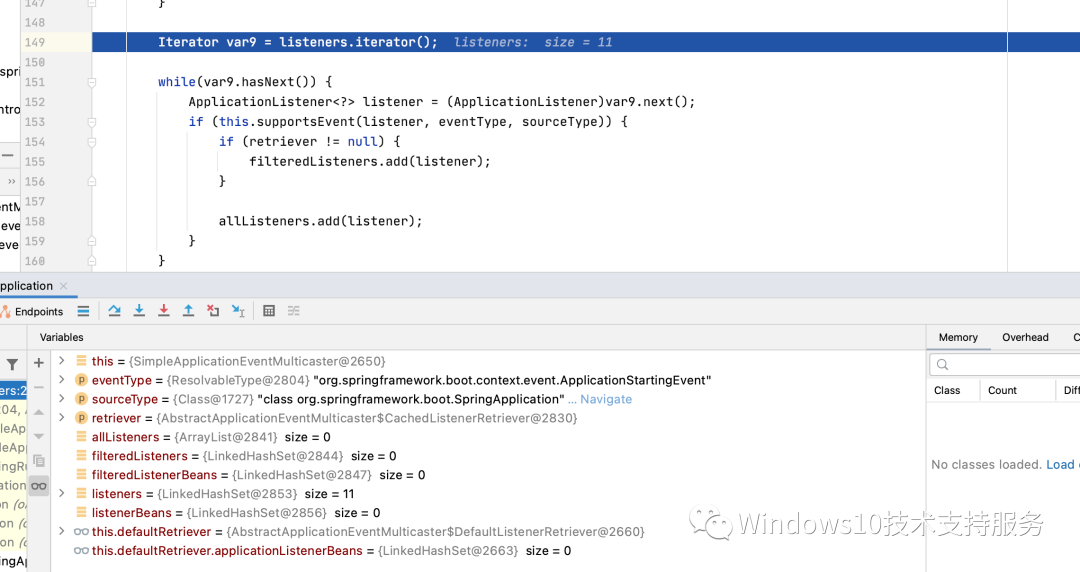Click the 'No classes loaded.' message

(986, 464)
